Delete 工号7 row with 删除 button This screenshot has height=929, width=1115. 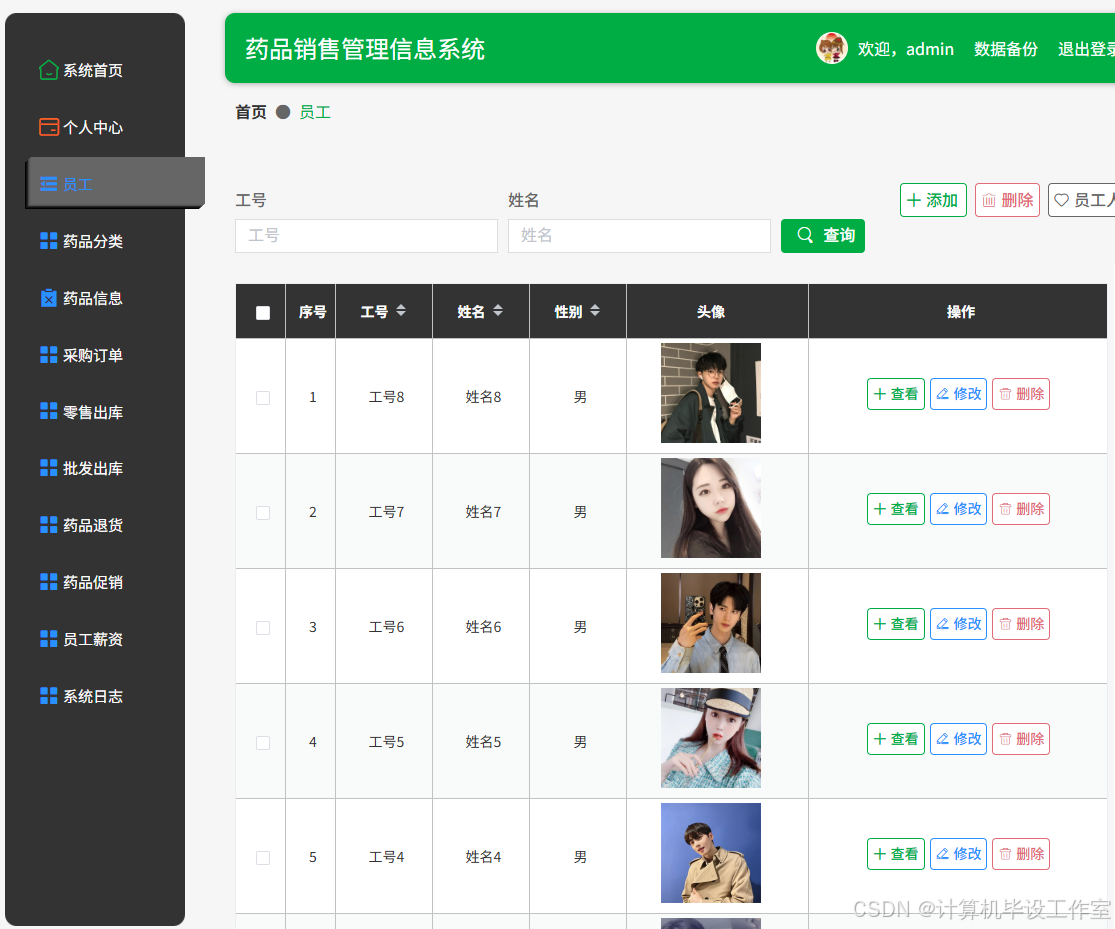click(x=1021, y=509)
